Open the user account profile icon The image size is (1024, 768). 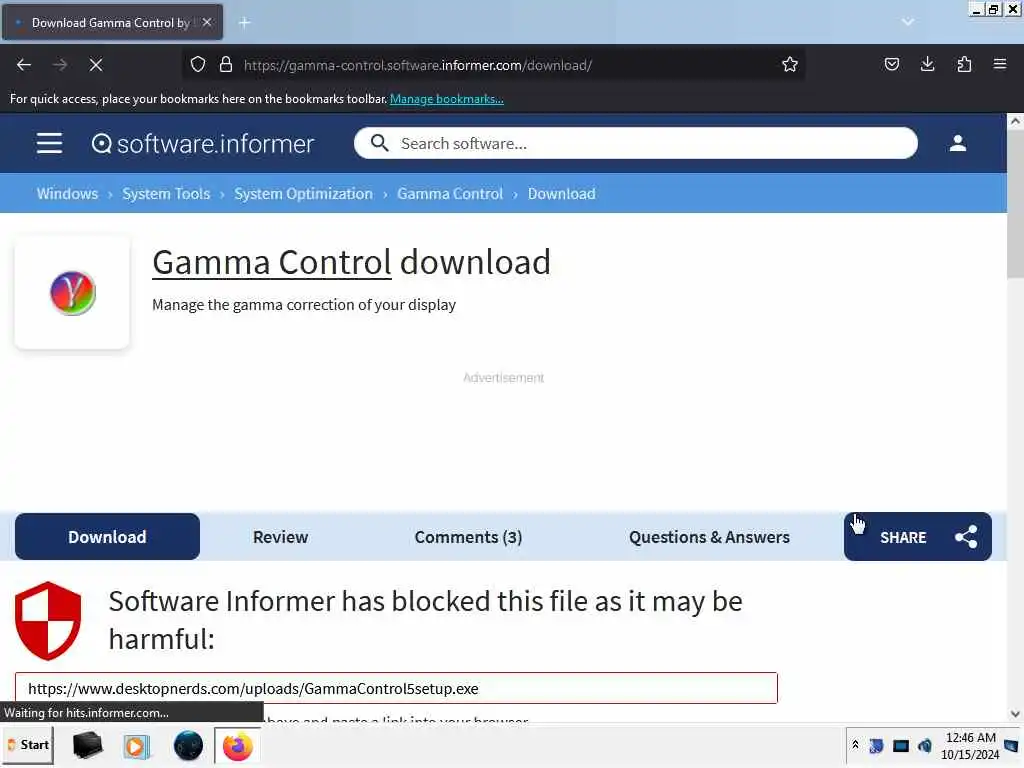pos(957,143)
